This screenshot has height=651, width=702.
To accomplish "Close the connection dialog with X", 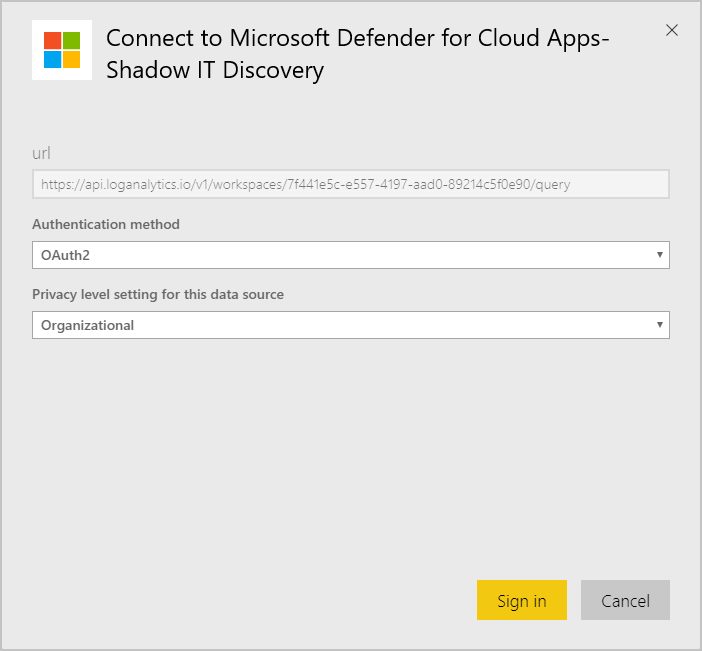I will click(672, 30).
